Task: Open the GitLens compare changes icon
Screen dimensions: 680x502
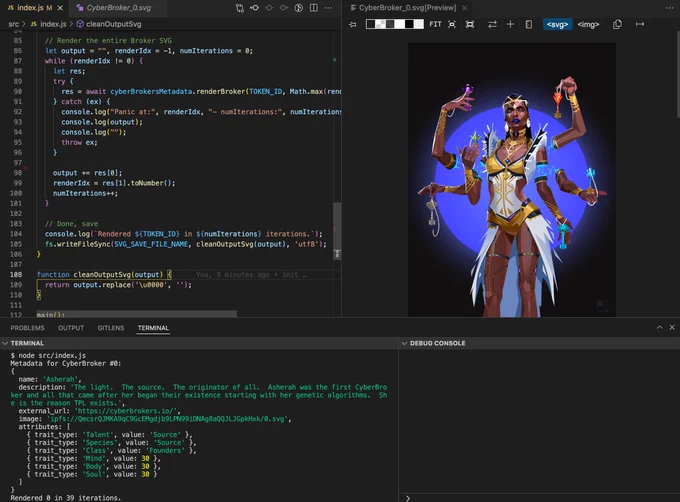Action: [239, 8]
